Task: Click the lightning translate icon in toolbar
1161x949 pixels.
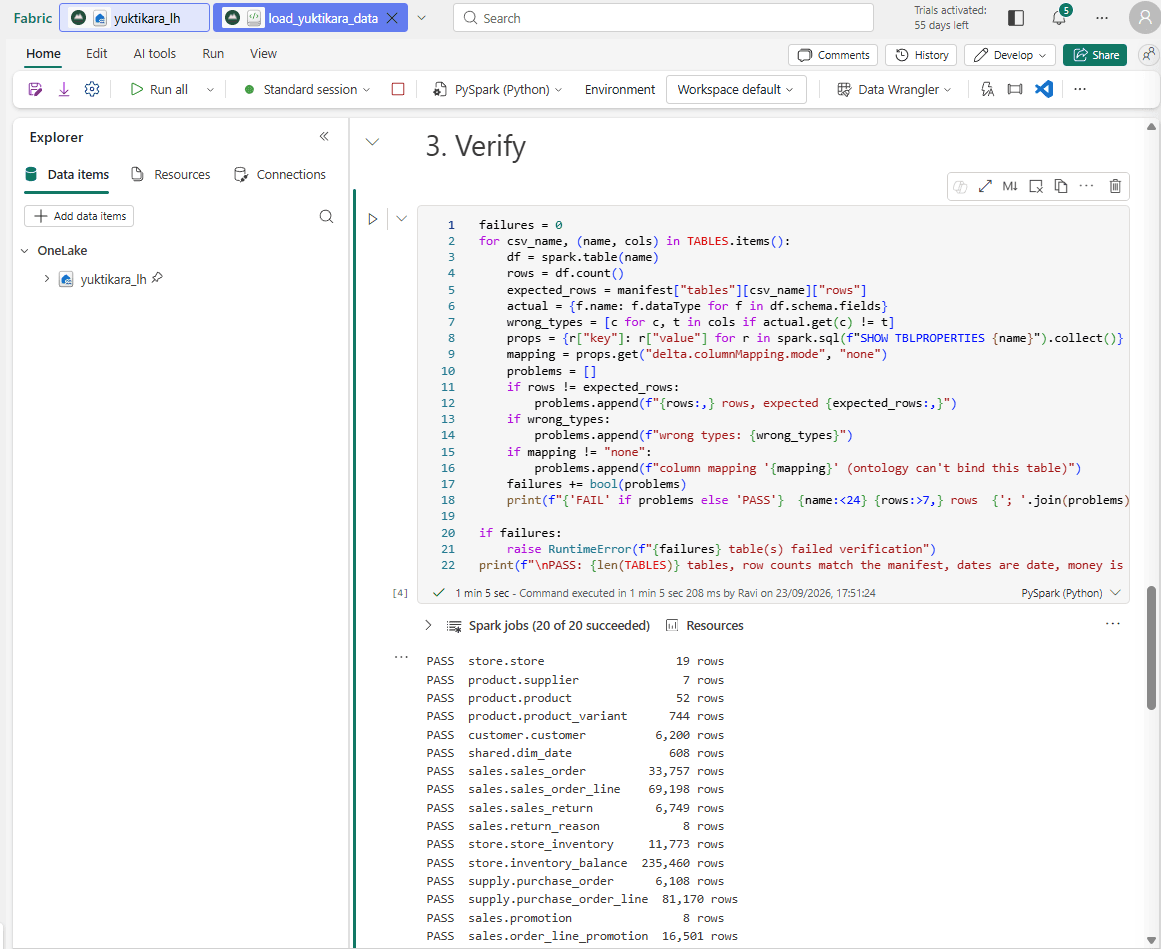Action: click(x=987, y=90)
